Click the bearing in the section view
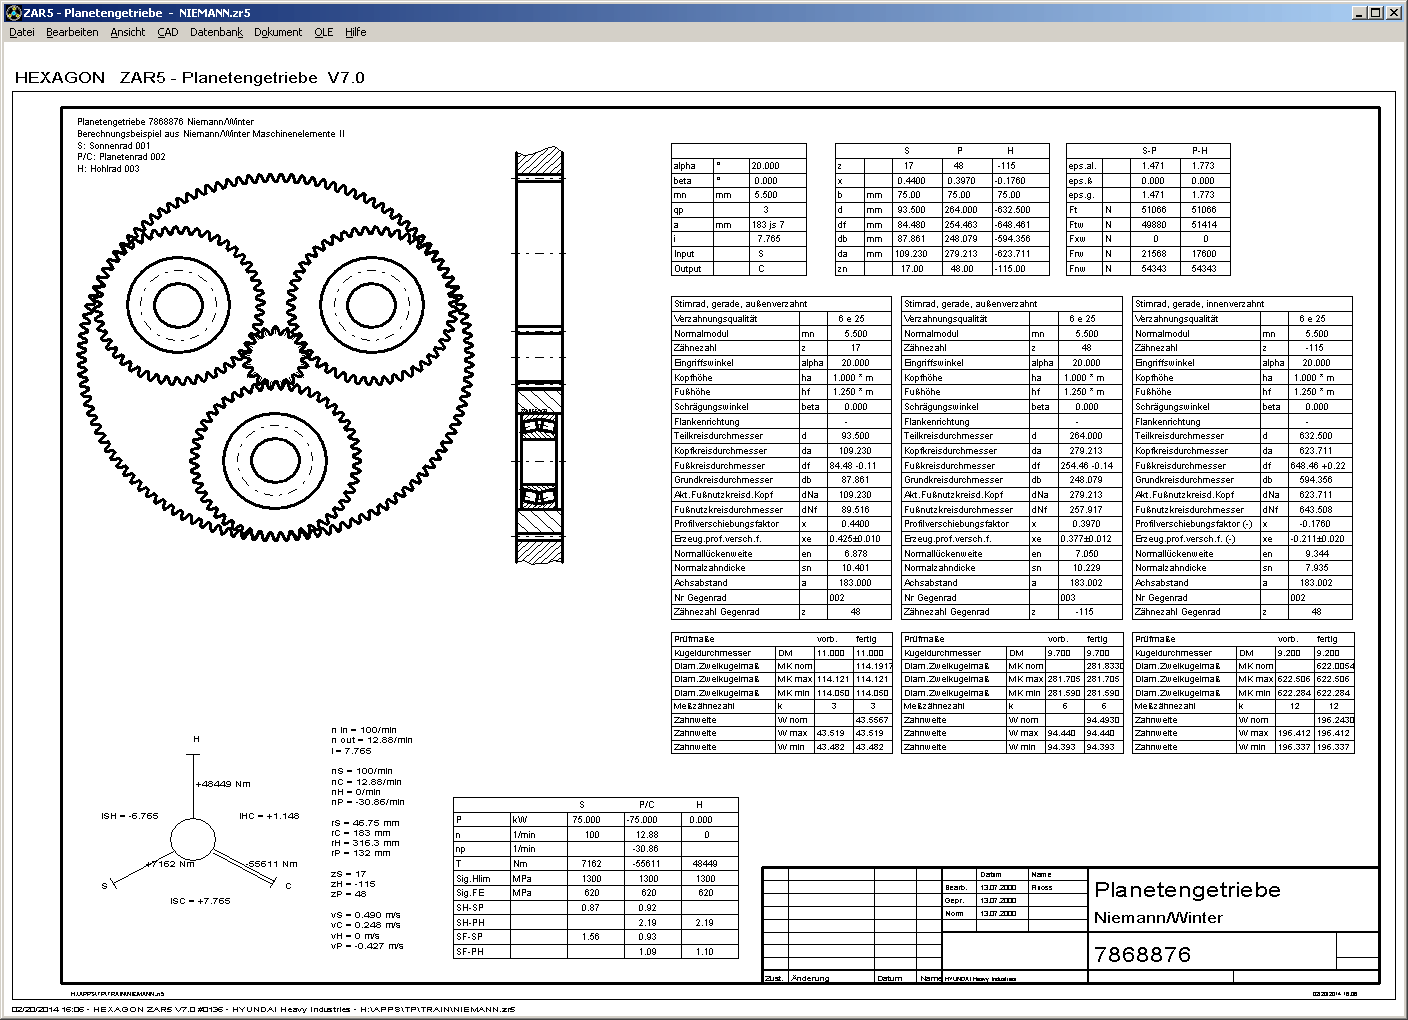The width and height of the screenshot is (1408, 1020). click(538, 459)
